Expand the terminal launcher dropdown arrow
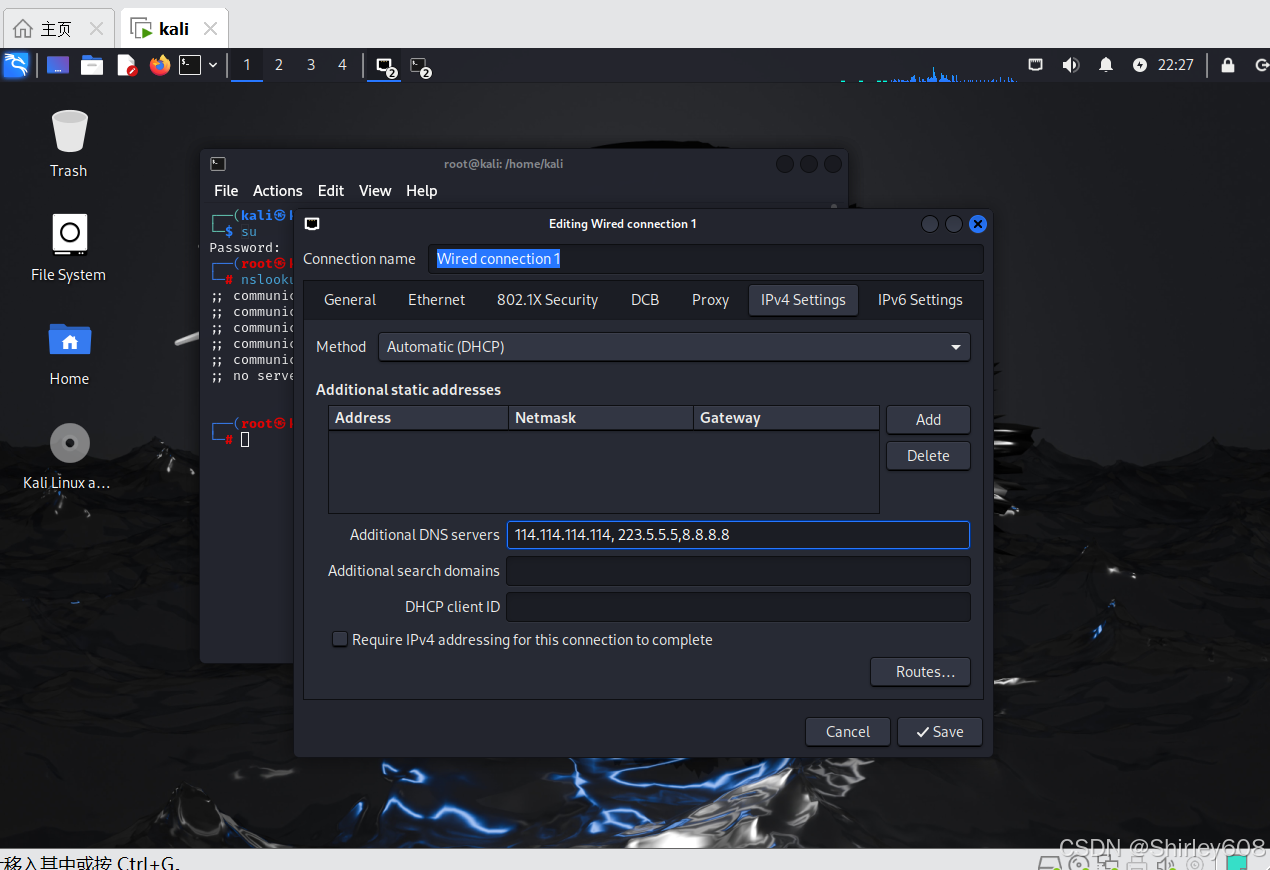 (213, 65)
